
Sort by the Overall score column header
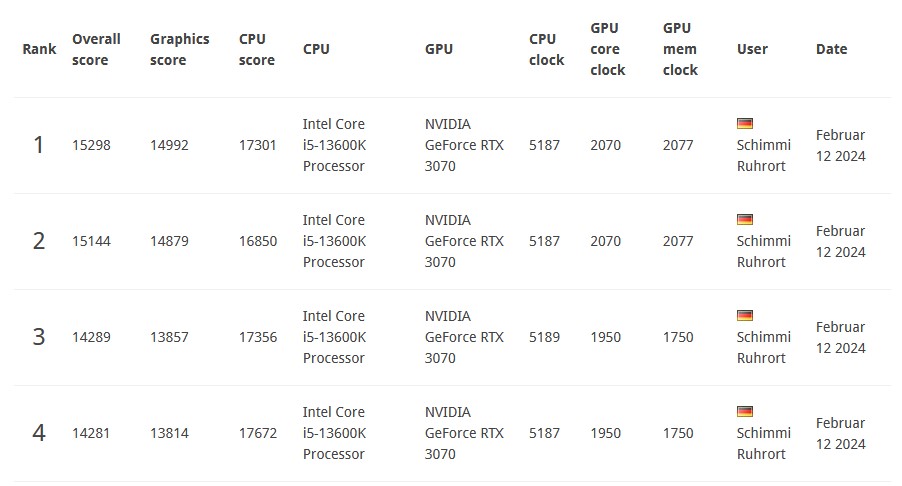pyautogui.click(x=96, y=49)
